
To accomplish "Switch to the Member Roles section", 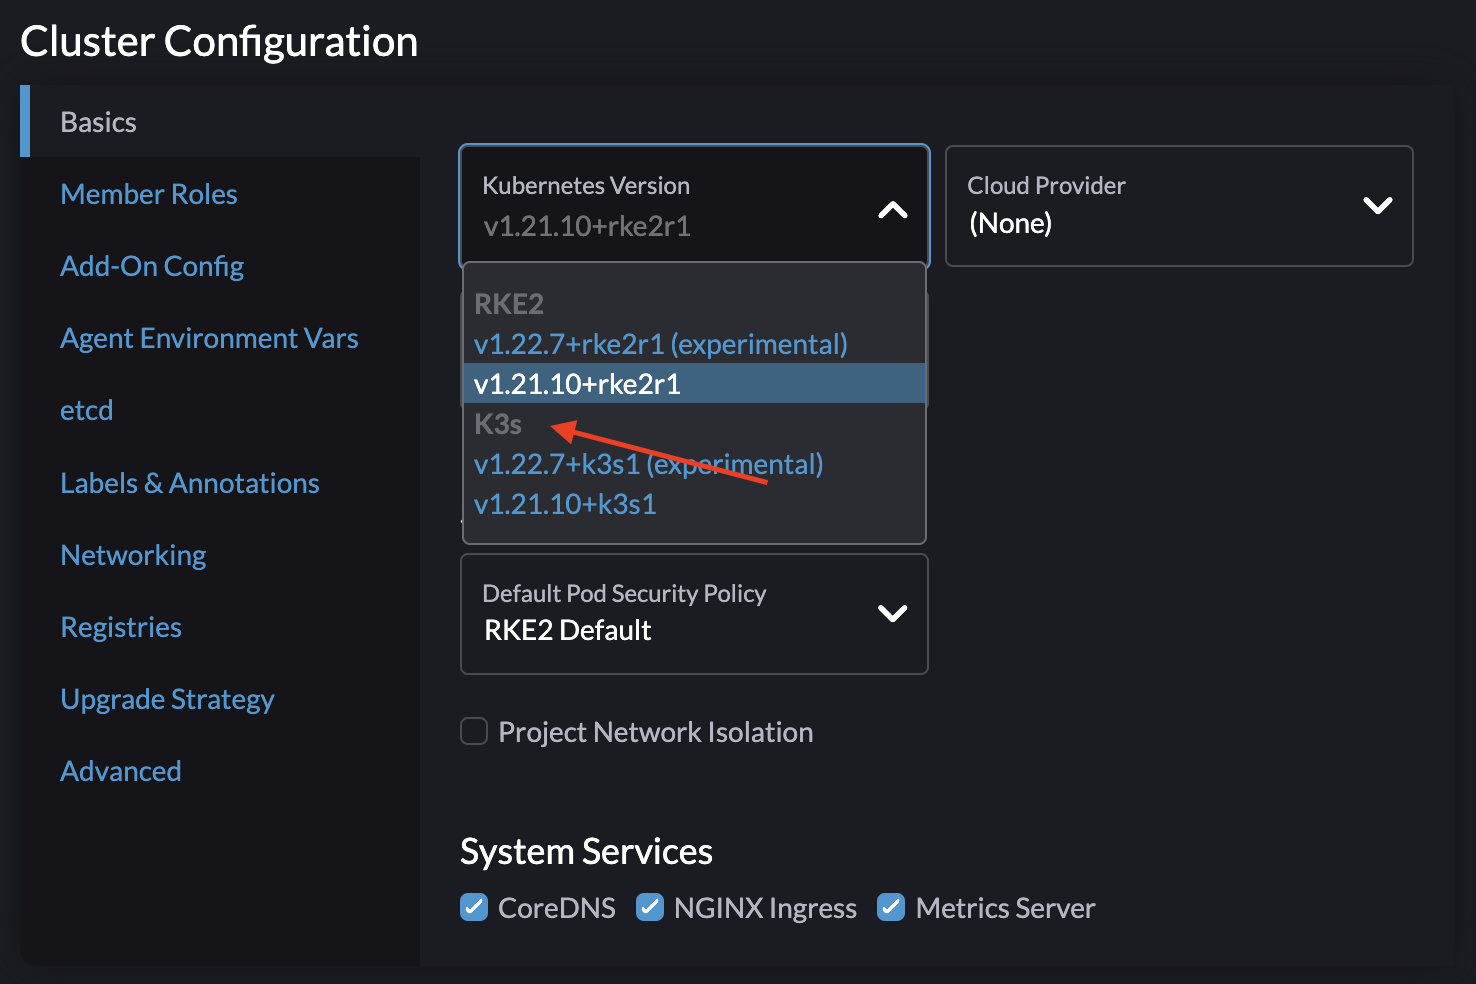I will click(x=148, y=193).
